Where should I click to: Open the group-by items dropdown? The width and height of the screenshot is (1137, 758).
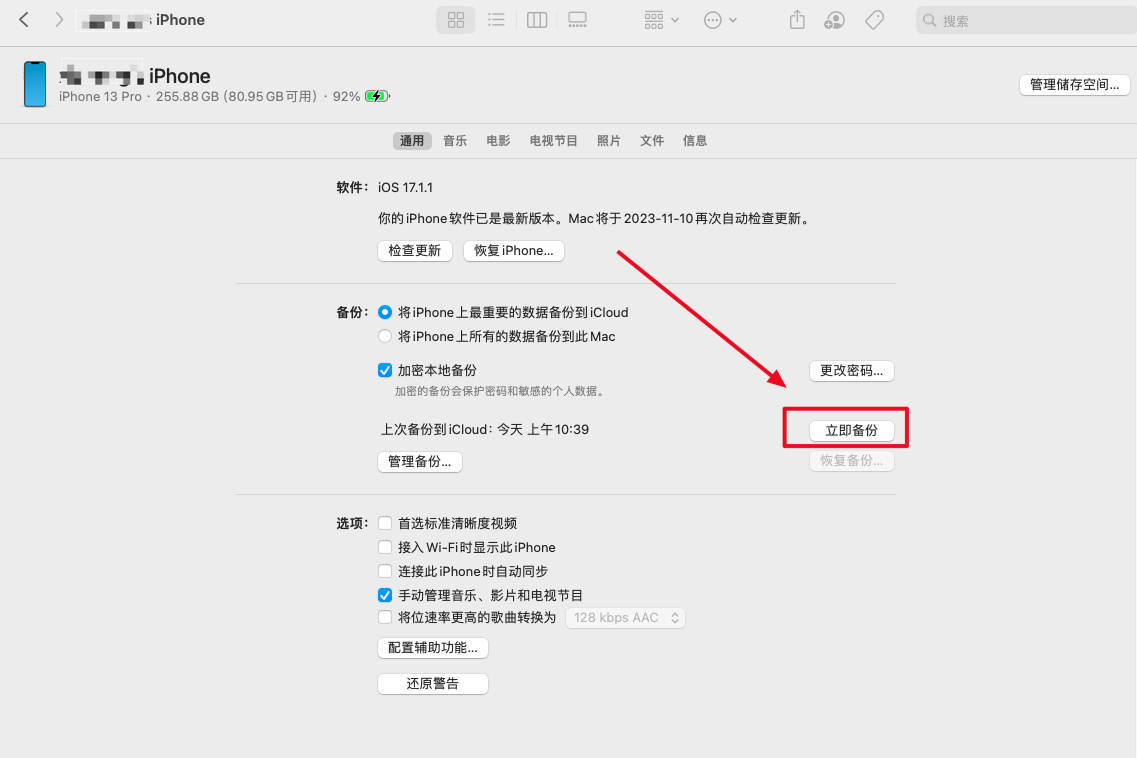(x=661, y=20)
